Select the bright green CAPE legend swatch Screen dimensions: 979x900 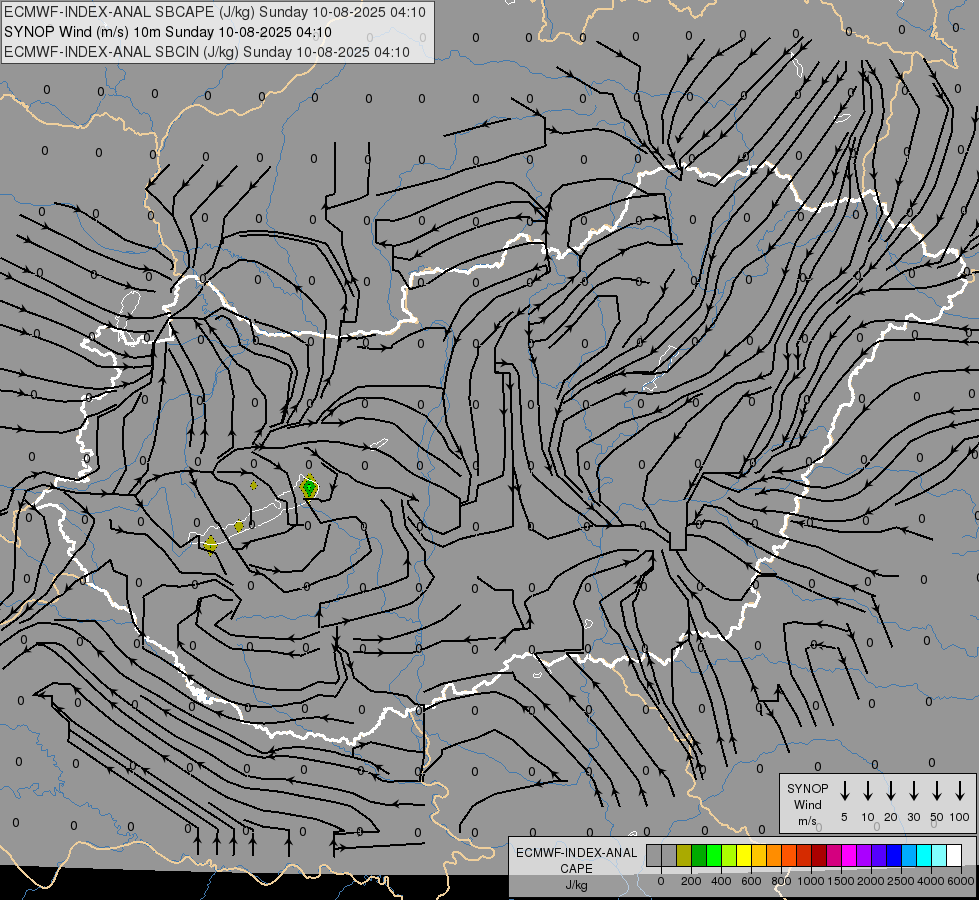[x=714, y=855]
